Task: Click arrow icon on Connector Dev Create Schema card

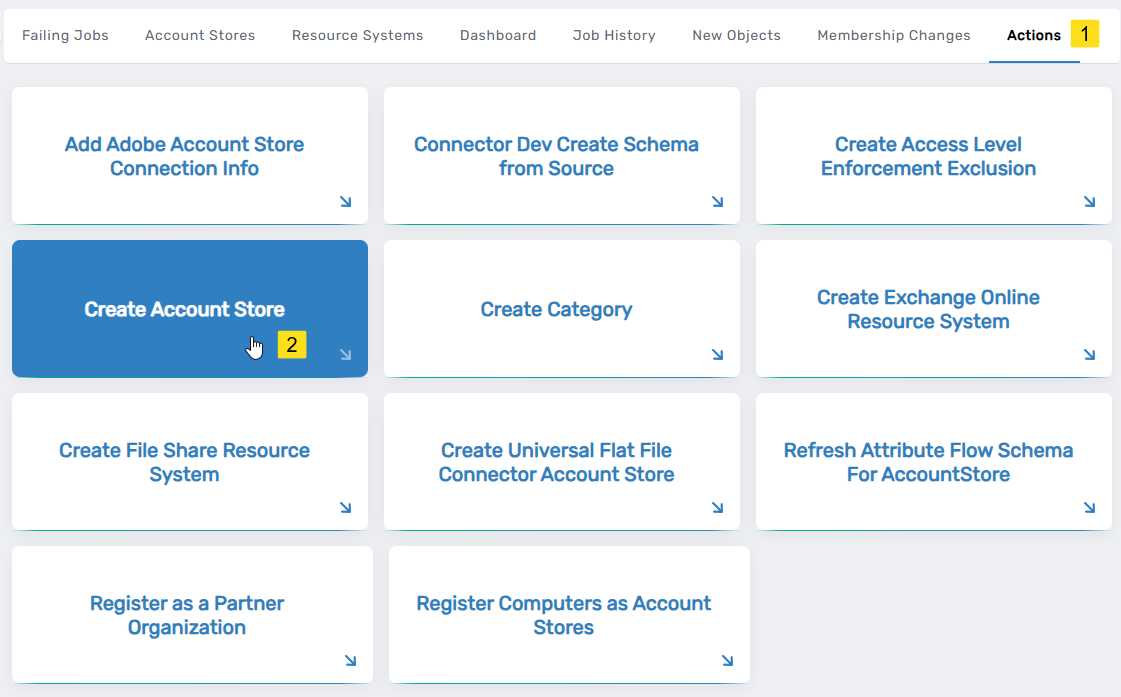Action: (x=717, y=202)
